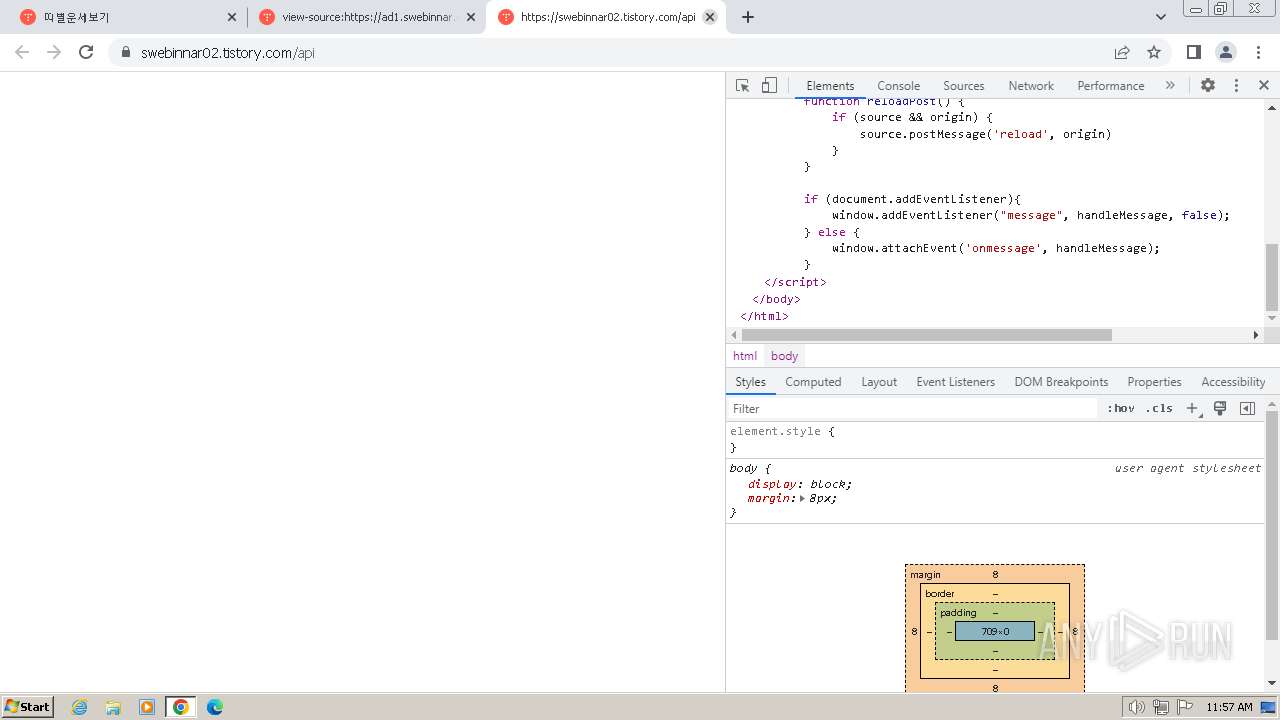Select the html breadcrumb element
Viewport: 1280px width, 720px height.
(x=745, y=356)
